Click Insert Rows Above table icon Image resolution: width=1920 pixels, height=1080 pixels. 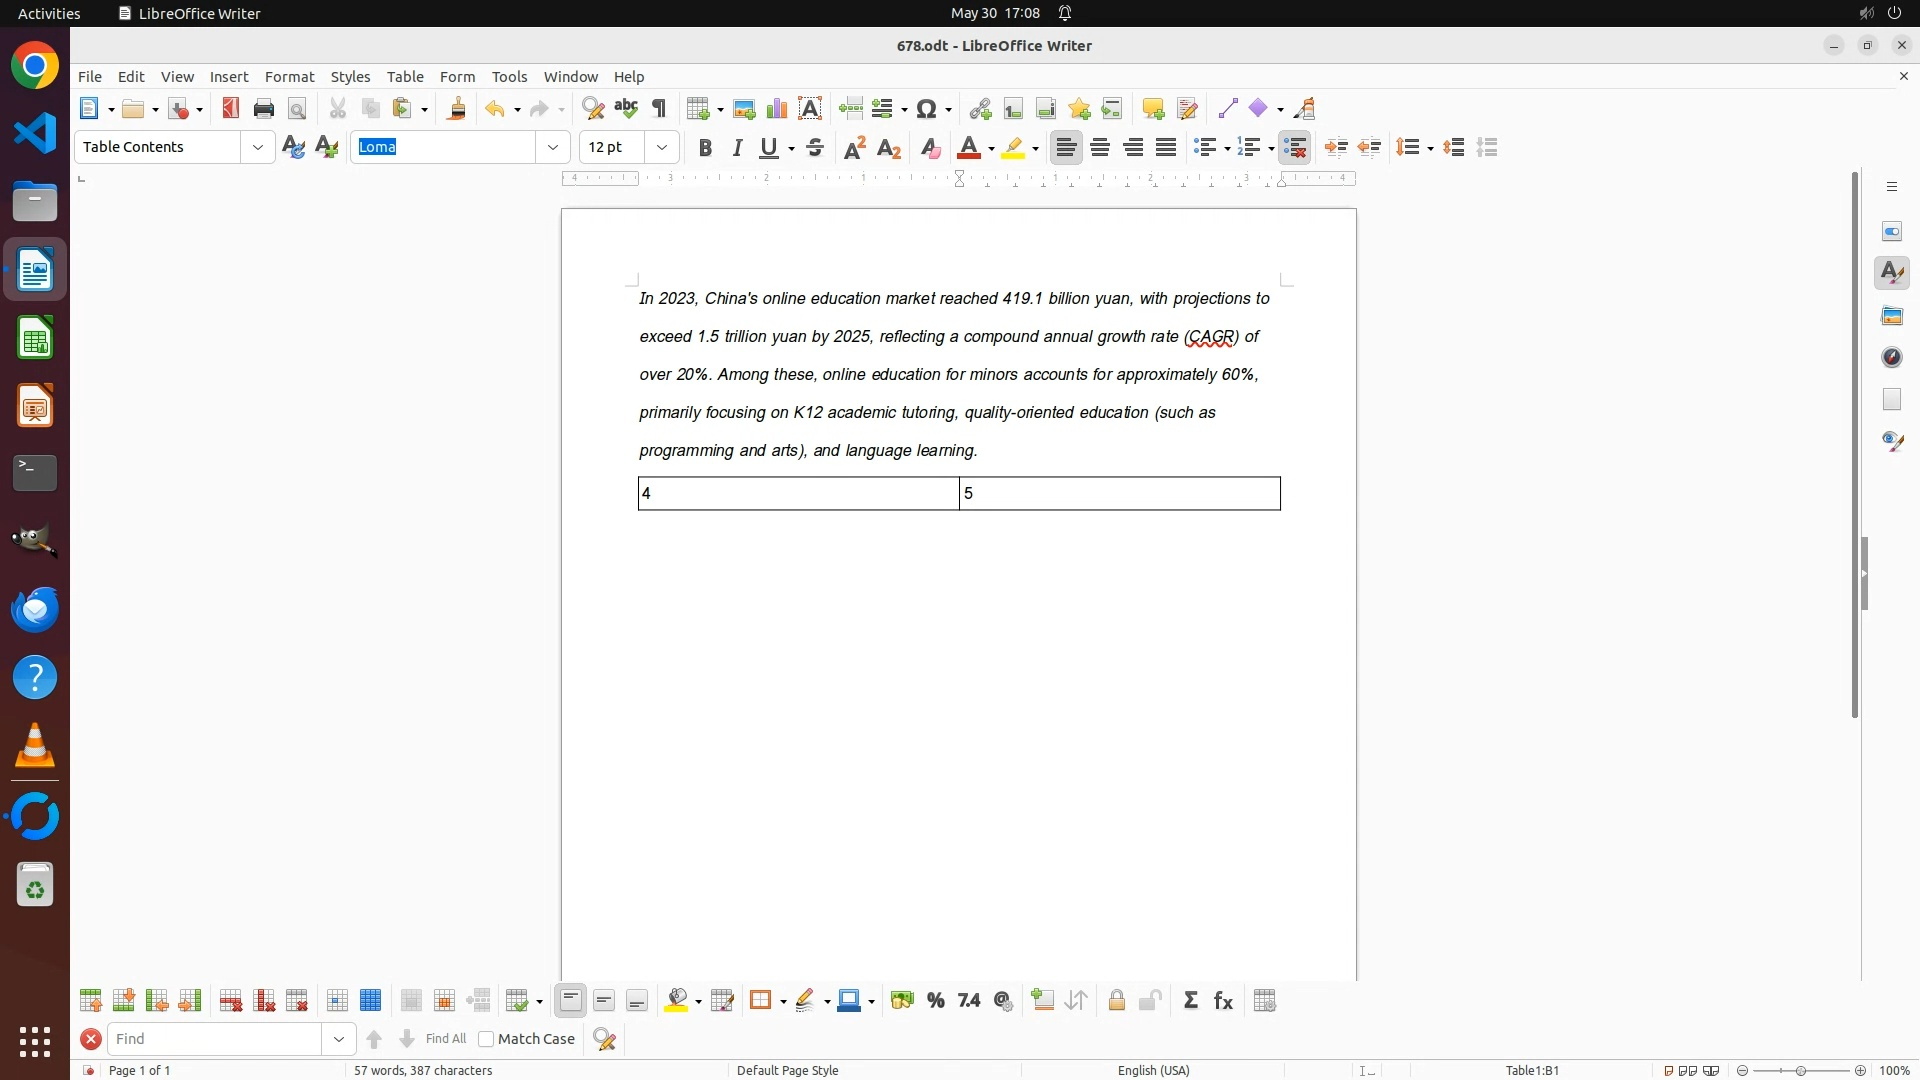click(x=90, y=1001)
